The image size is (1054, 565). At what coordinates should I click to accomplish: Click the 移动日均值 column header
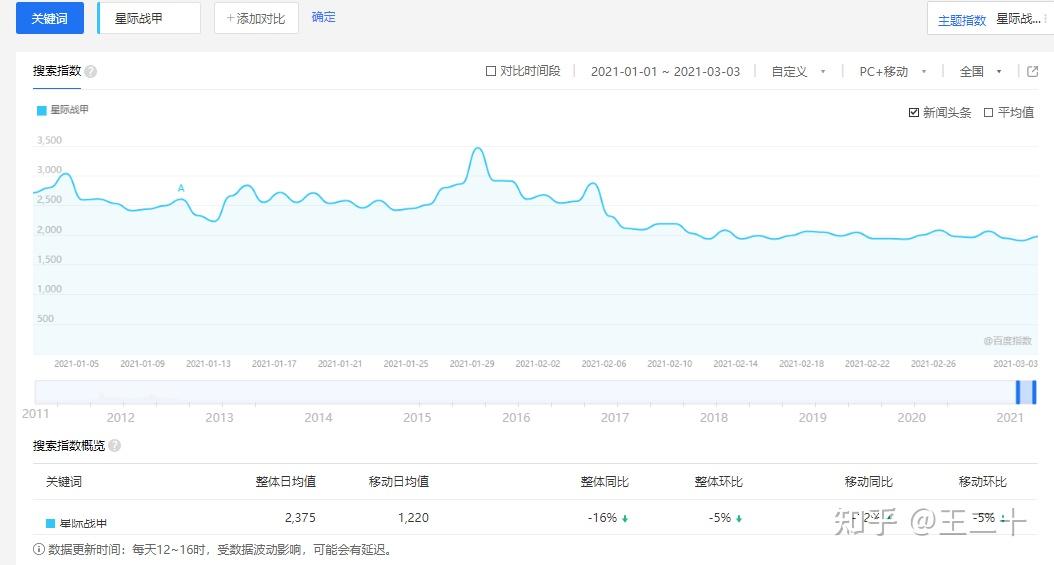[399, 482]
